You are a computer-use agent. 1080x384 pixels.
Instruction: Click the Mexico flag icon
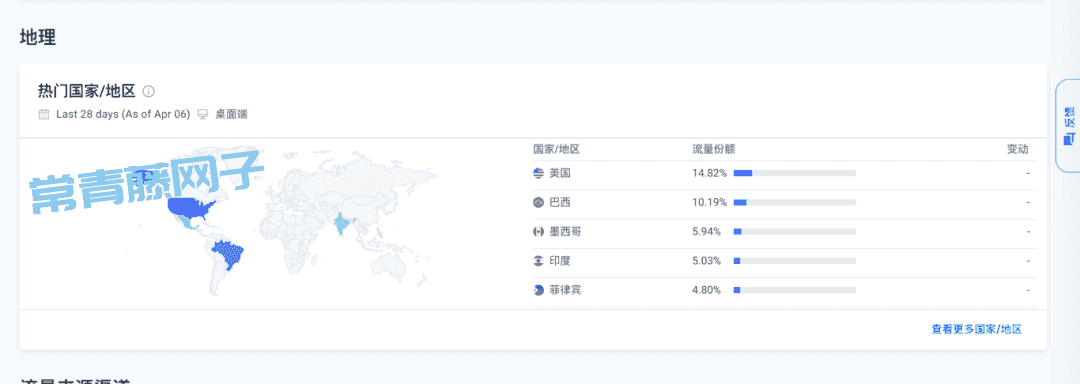click(539, 232)
